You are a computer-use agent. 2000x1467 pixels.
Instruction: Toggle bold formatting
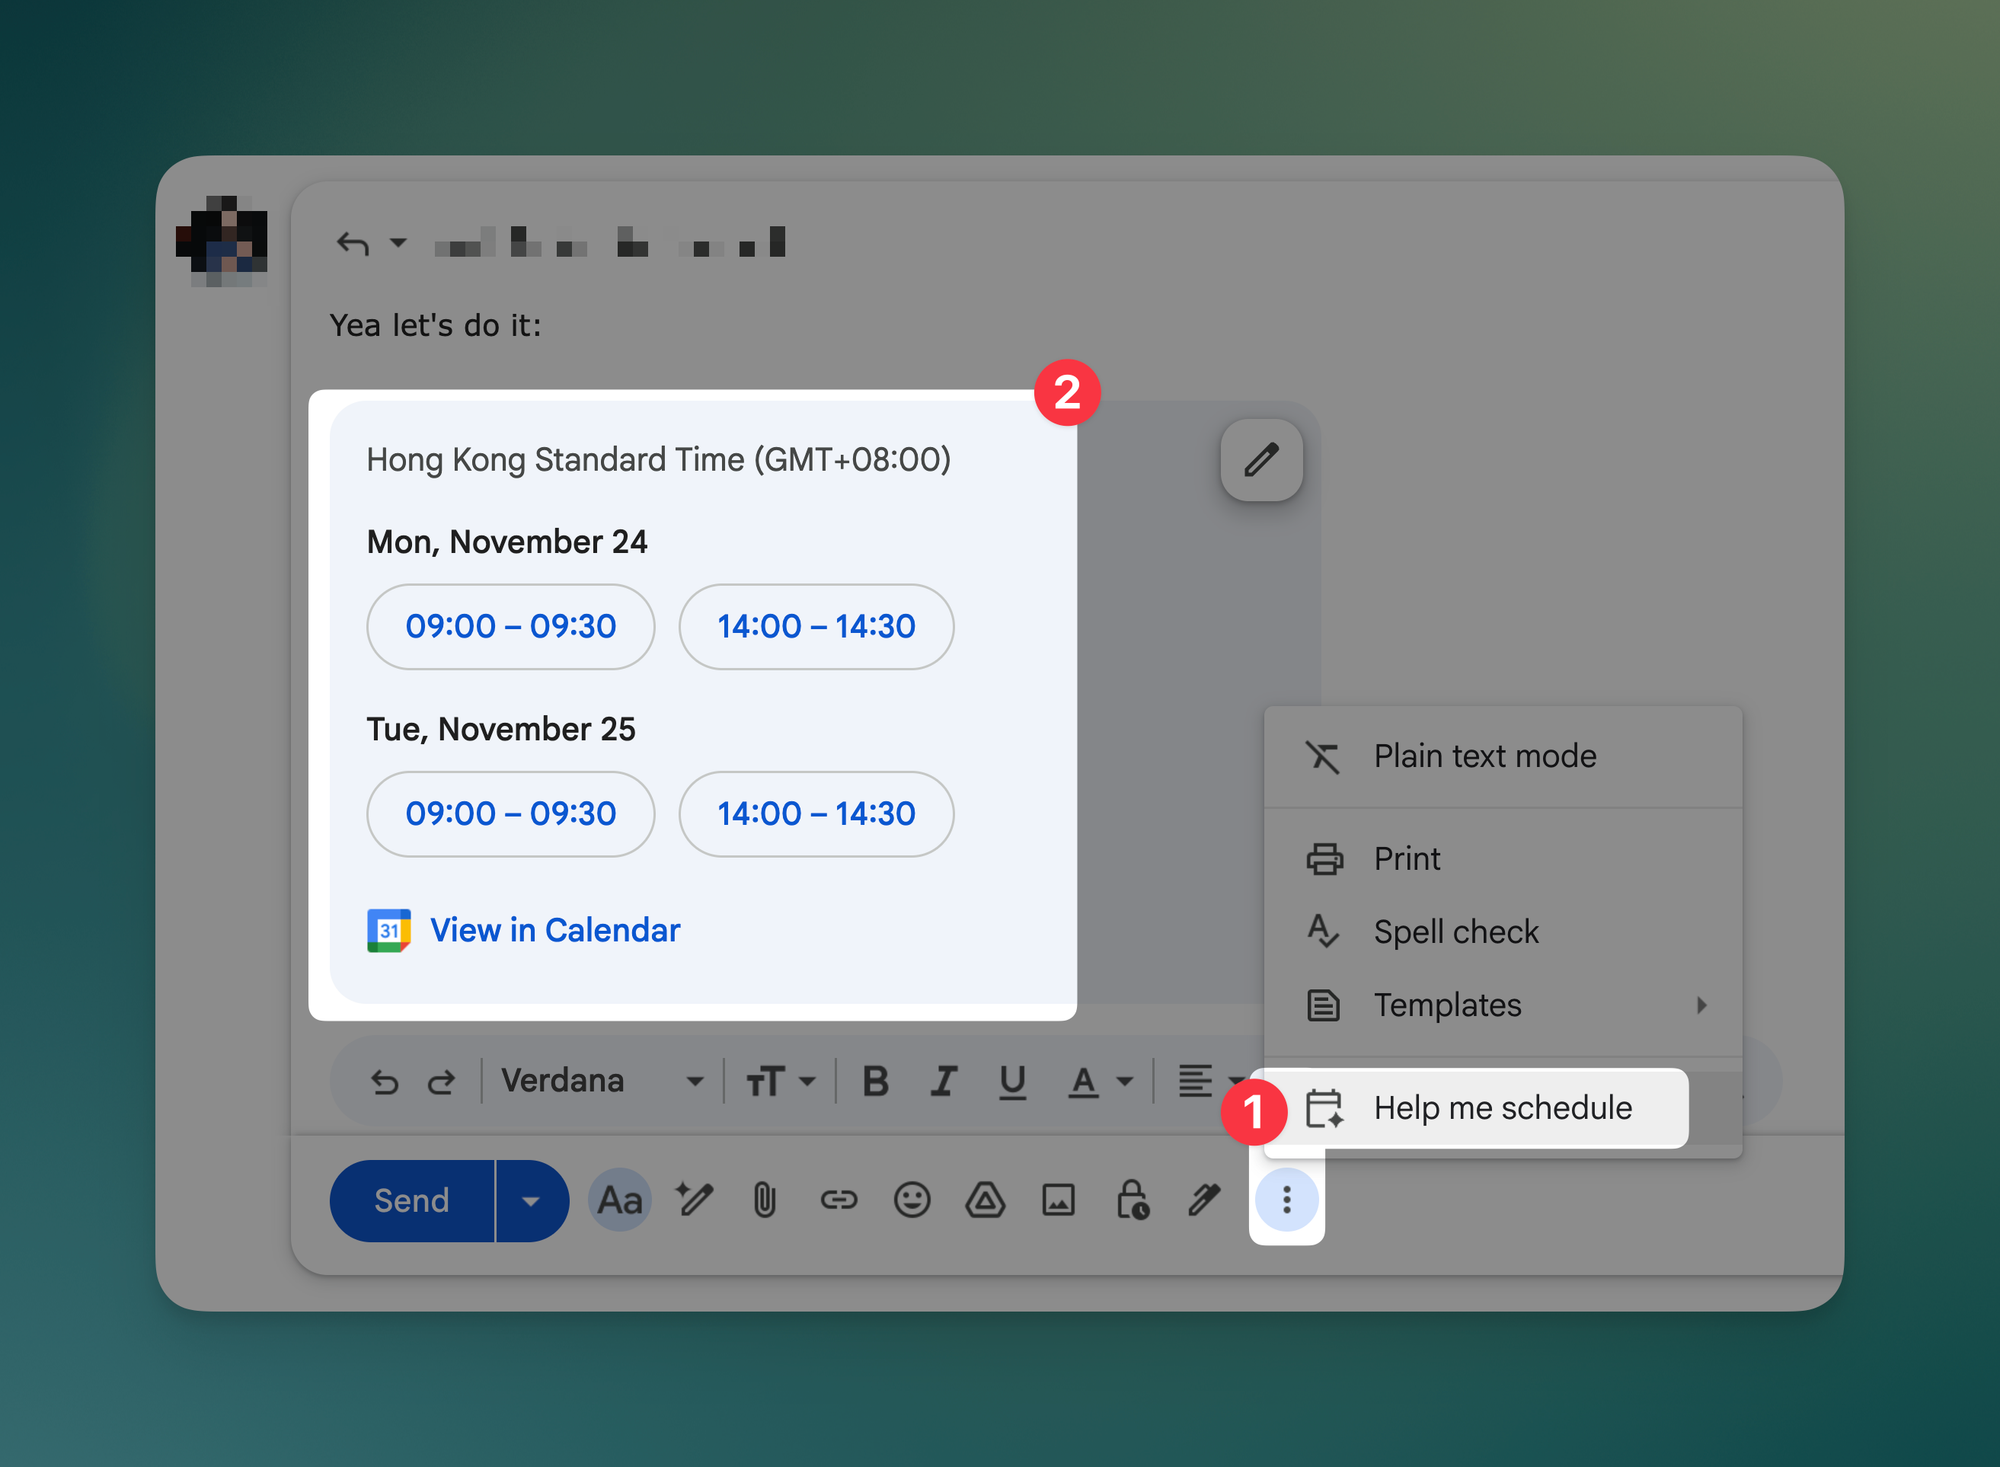click(x=875, y=1081)
